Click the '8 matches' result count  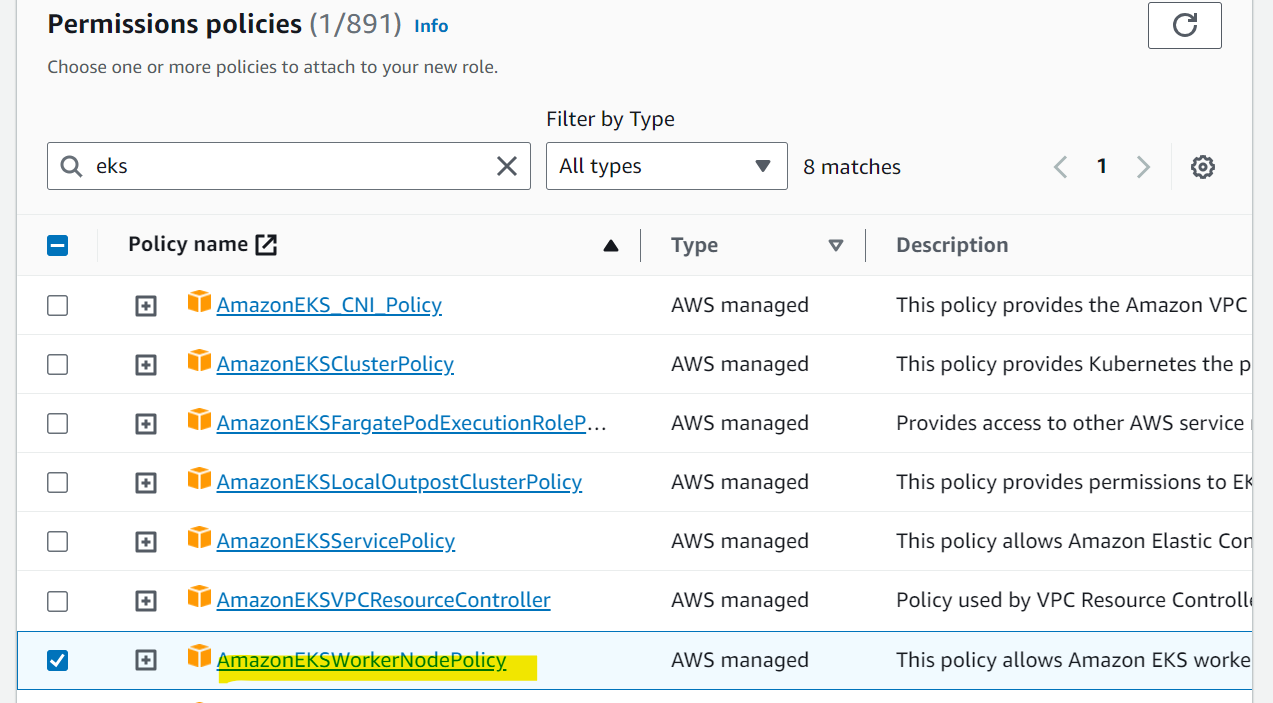point(852,167)
